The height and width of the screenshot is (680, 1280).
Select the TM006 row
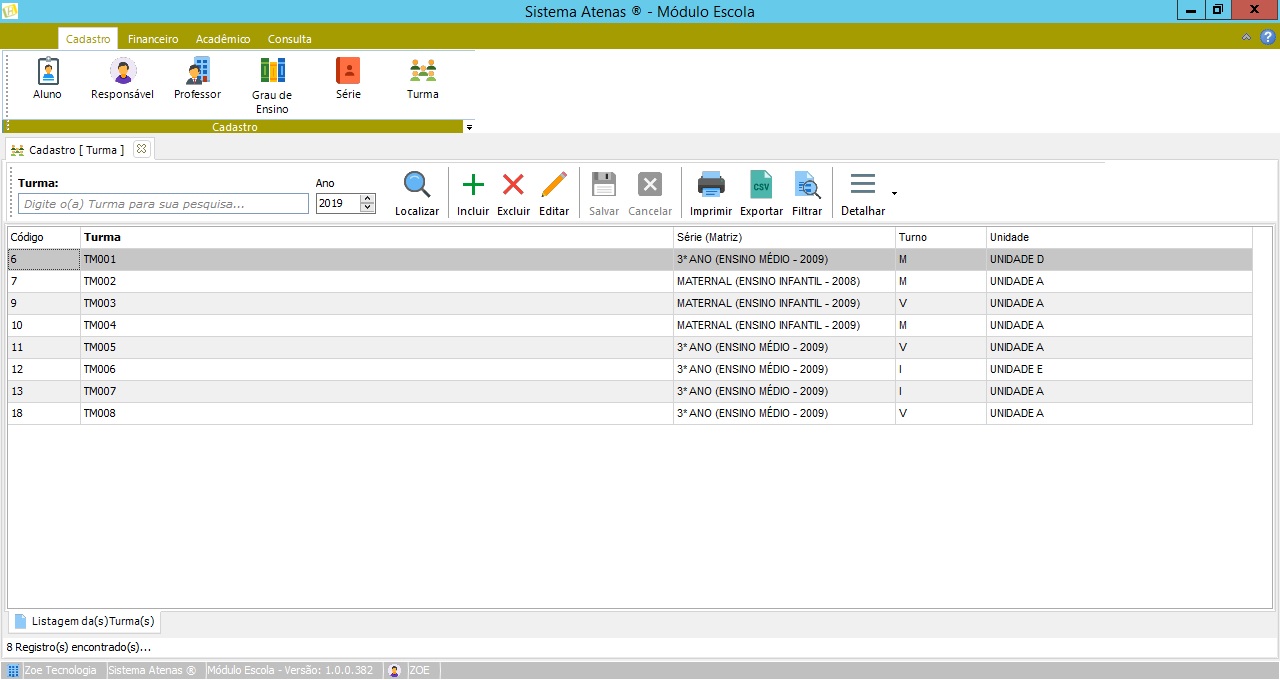point(630,369)
